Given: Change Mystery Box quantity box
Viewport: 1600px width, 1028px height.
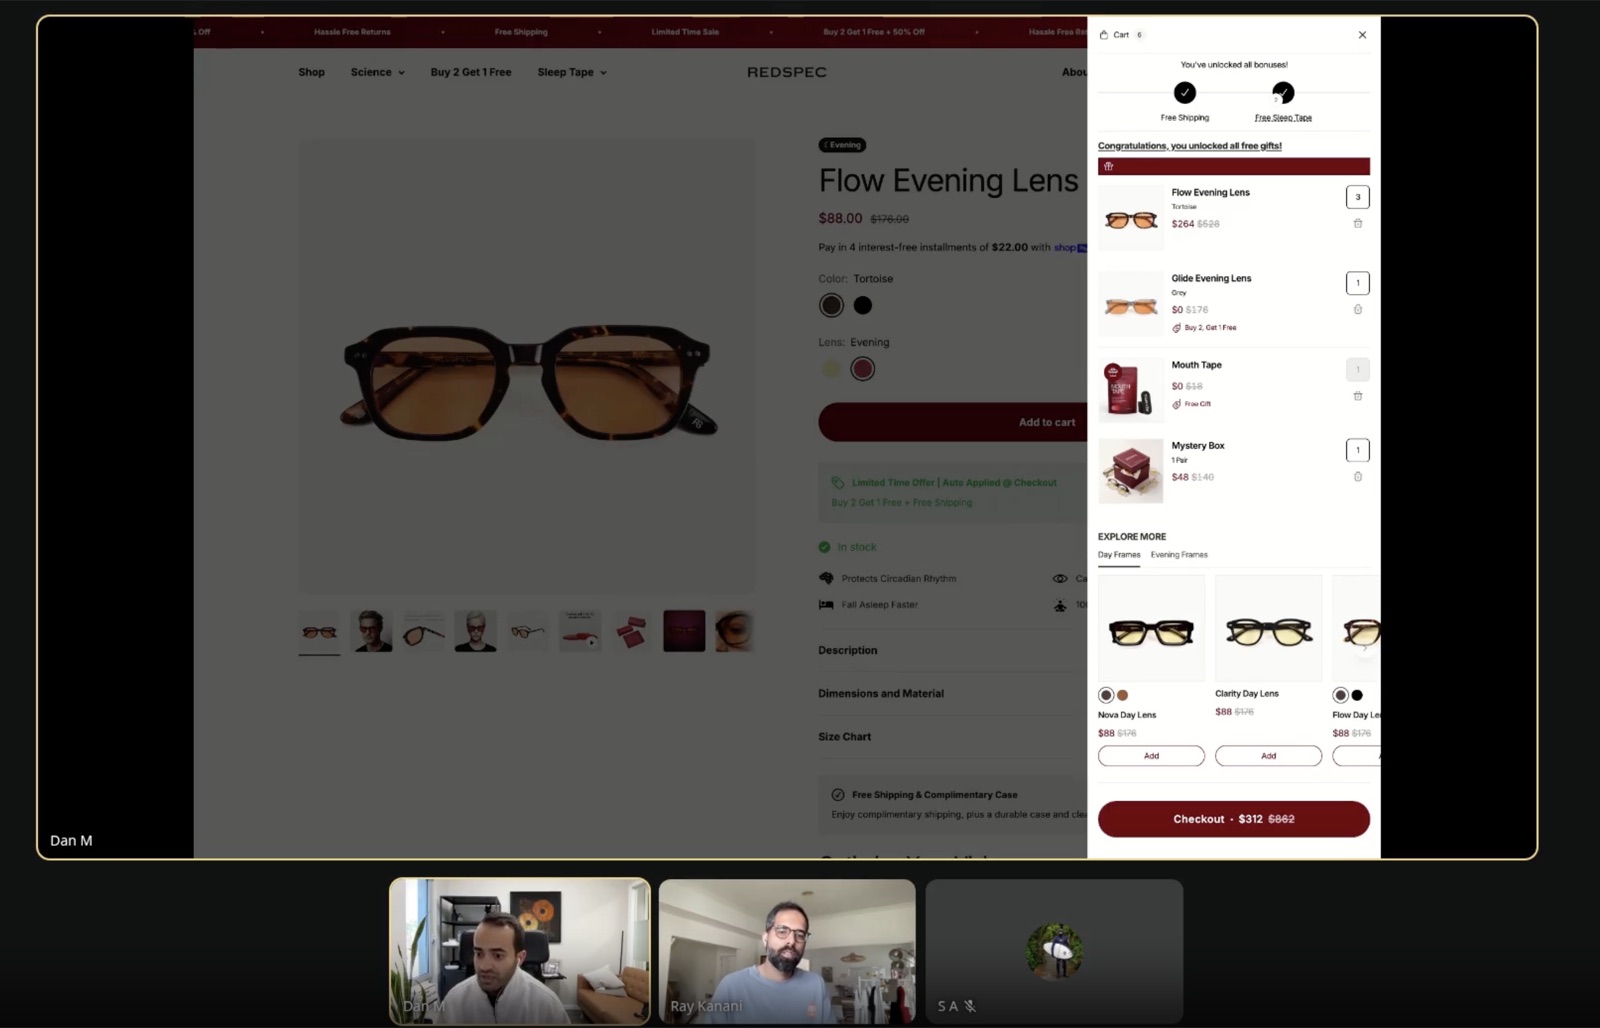Looking at the screenshot, I should pyautogui.click(x=1358, y=450).
